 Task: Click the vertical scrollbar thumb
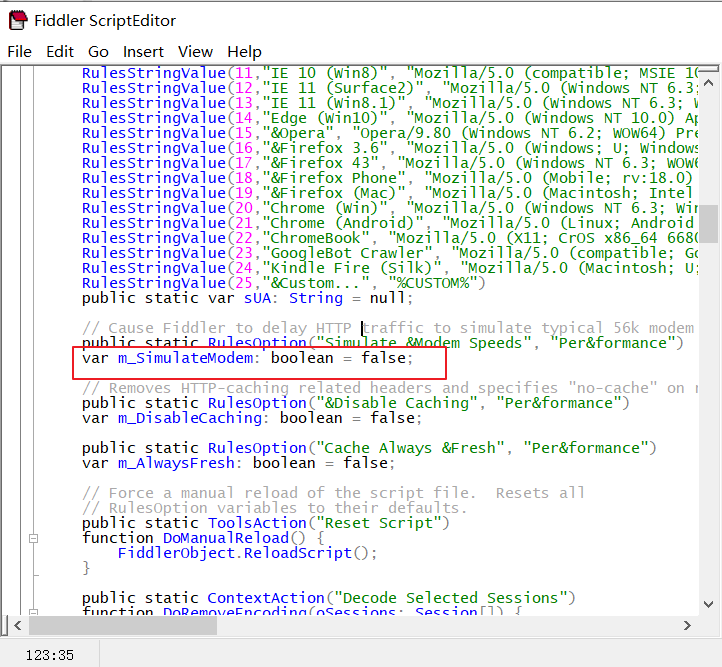(709, 223)
